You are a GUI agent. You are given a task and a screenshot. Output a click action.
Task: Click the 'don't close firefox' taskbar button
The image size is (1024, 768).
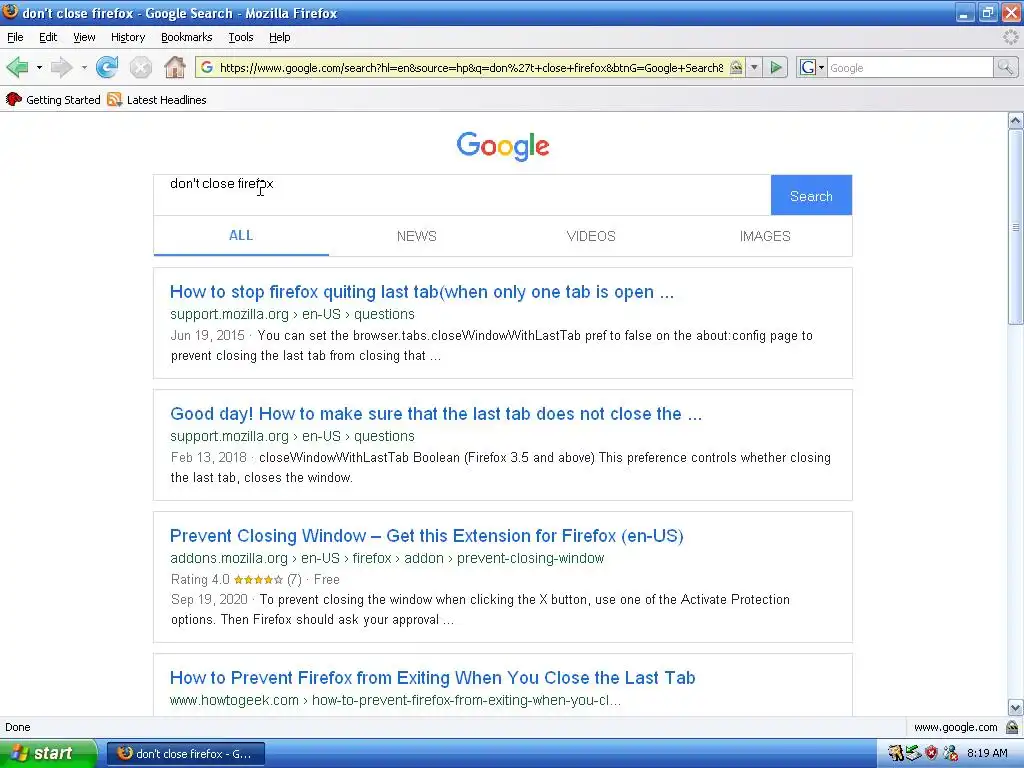(x=186, y=753)
